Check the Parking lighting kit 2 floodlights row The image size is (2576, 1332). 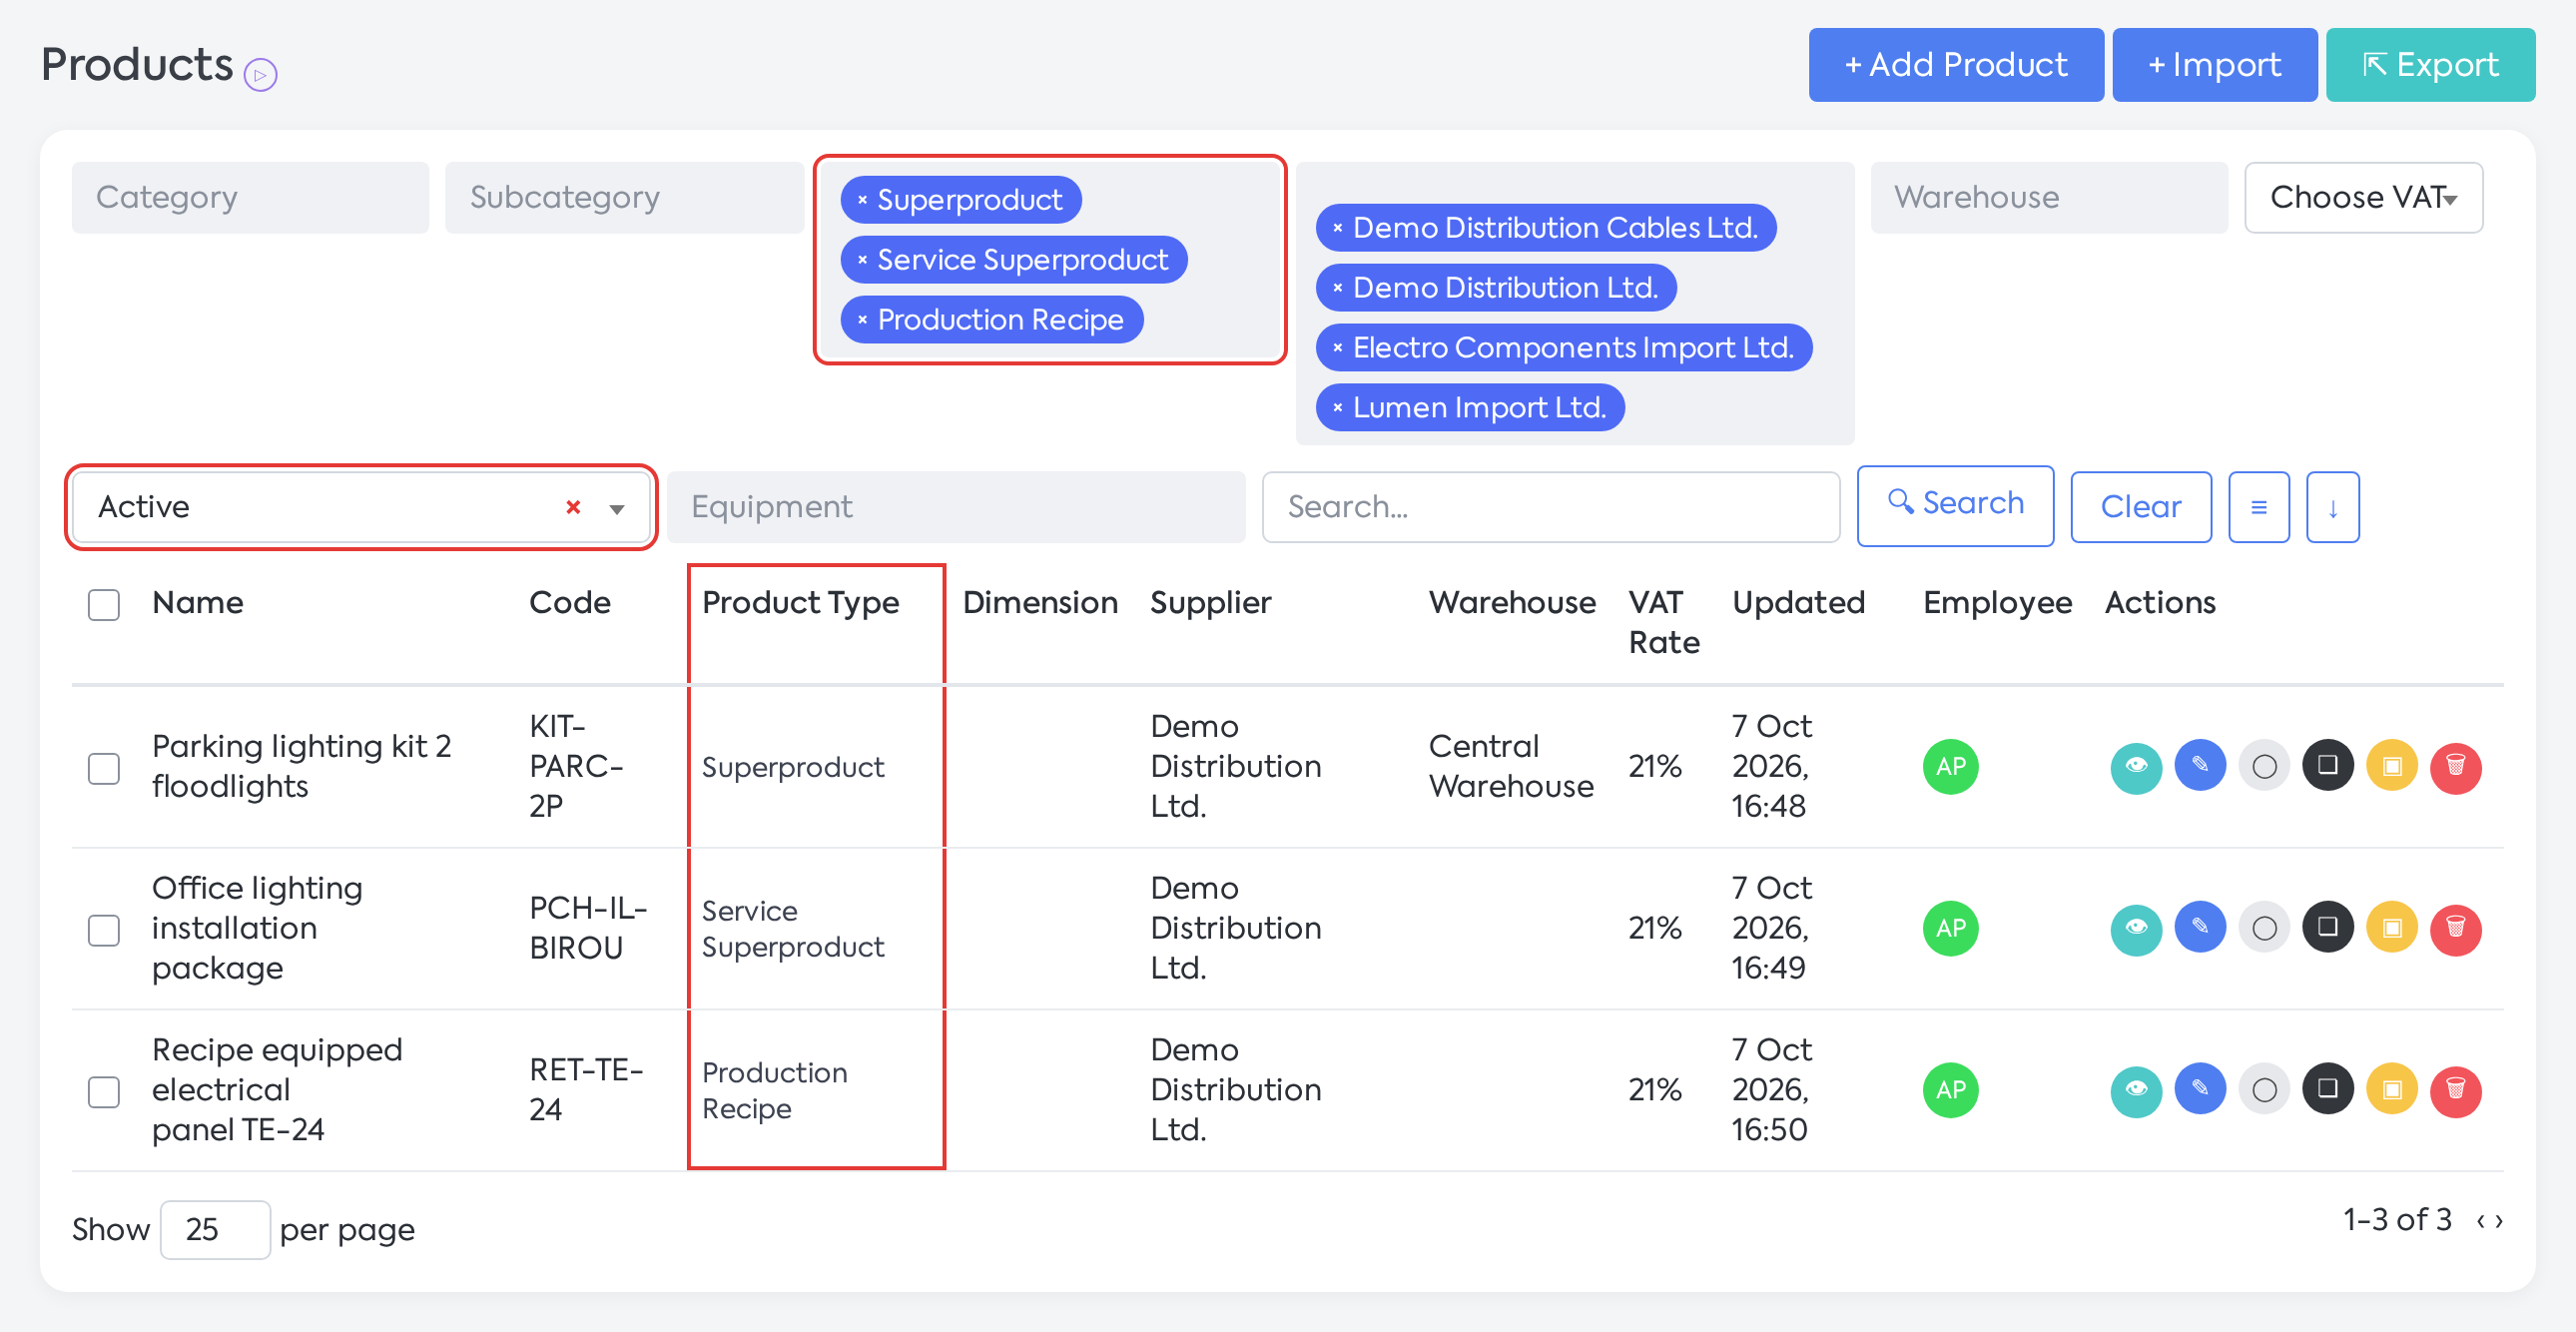coord(104,768)
